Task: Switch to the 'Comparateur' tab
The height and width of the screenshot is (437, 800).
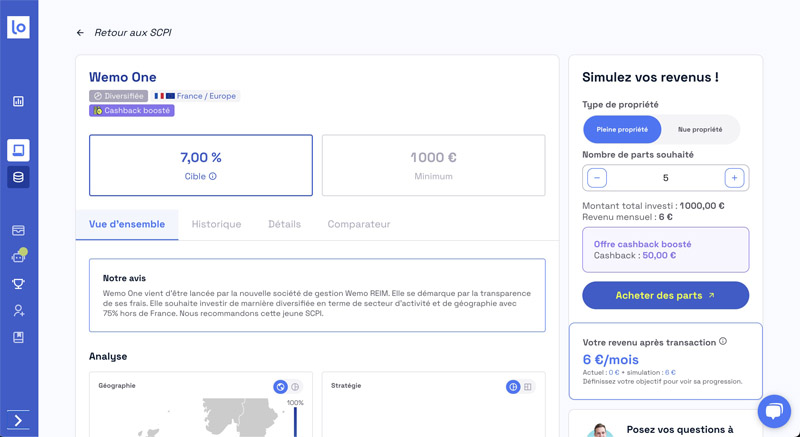Action: point(359,224)
